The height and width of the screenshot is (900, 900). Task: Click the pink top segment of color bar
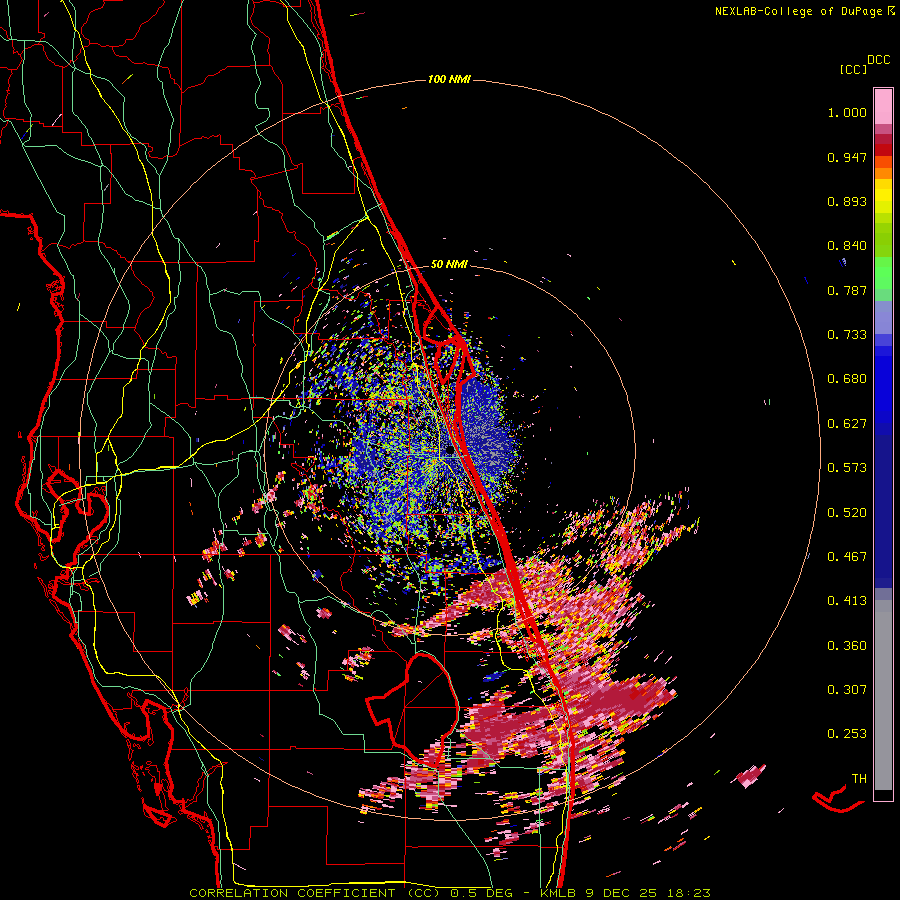(x=883, y=106)
